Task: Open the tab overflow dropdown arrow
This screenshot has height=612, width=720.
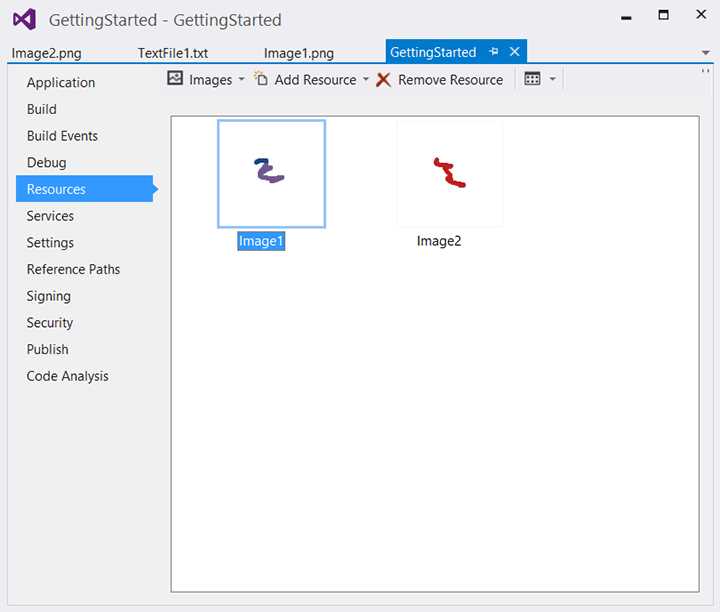Action: click(x=705, y=53)
